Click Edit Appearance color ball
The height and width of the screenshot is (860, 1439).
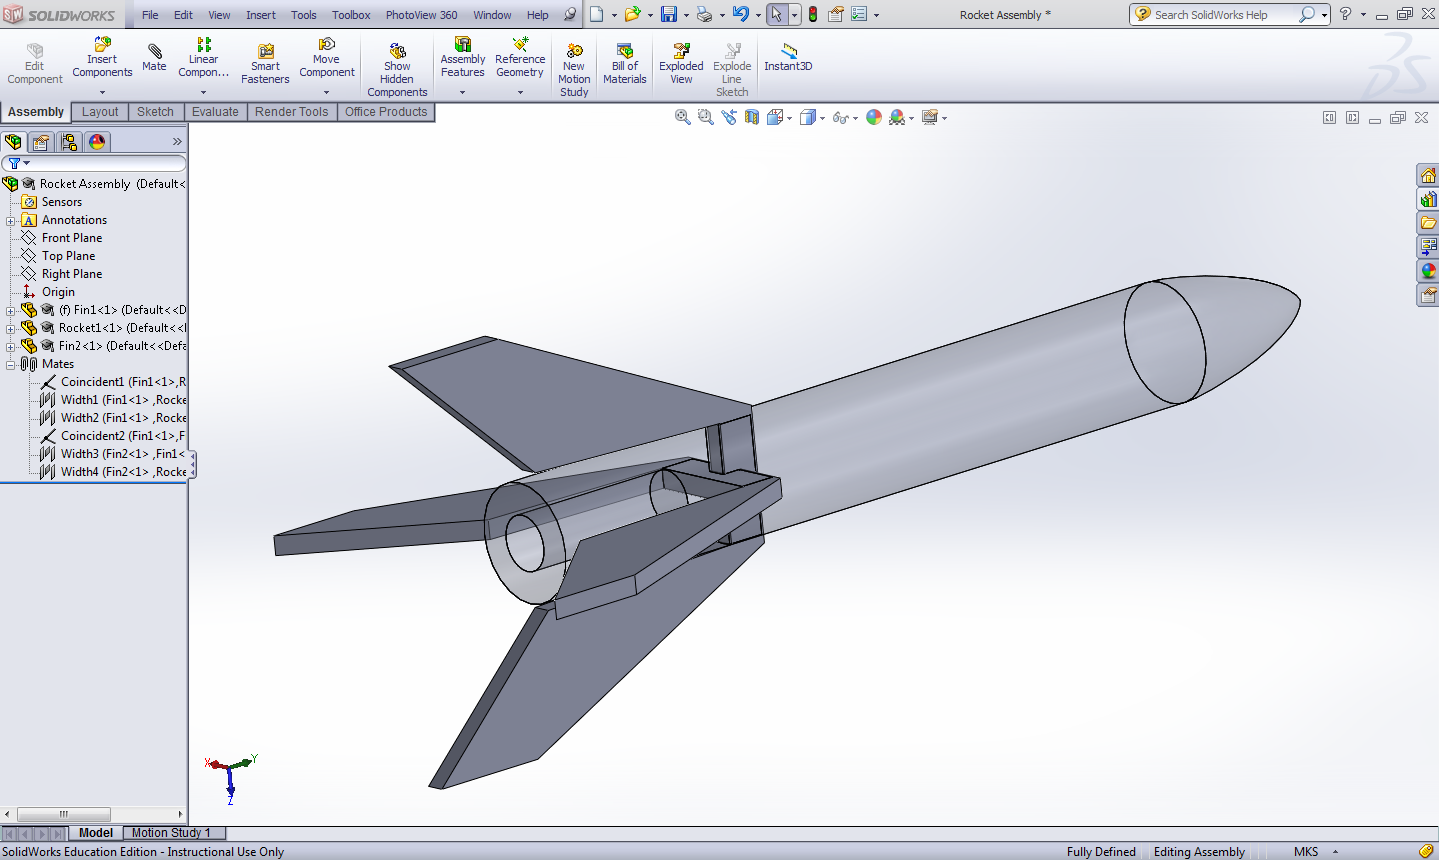874,117
